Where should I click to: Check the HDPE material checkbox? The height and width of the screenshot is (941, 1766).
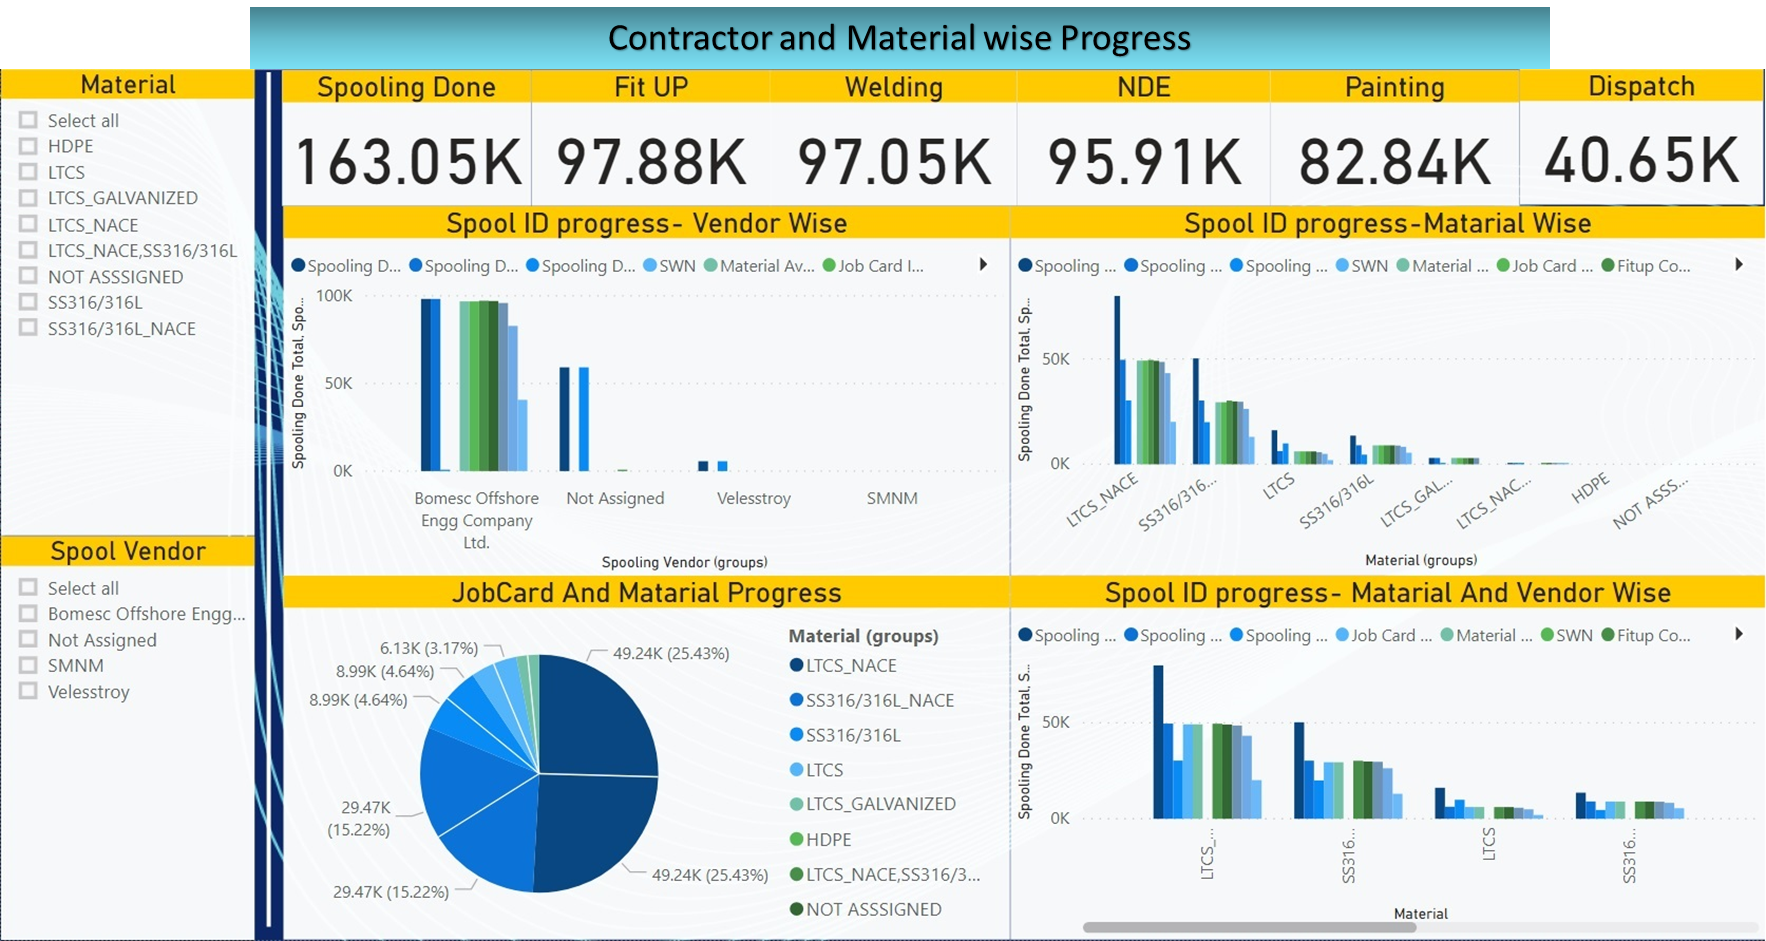pyautogui.click(x=28, y=146)
